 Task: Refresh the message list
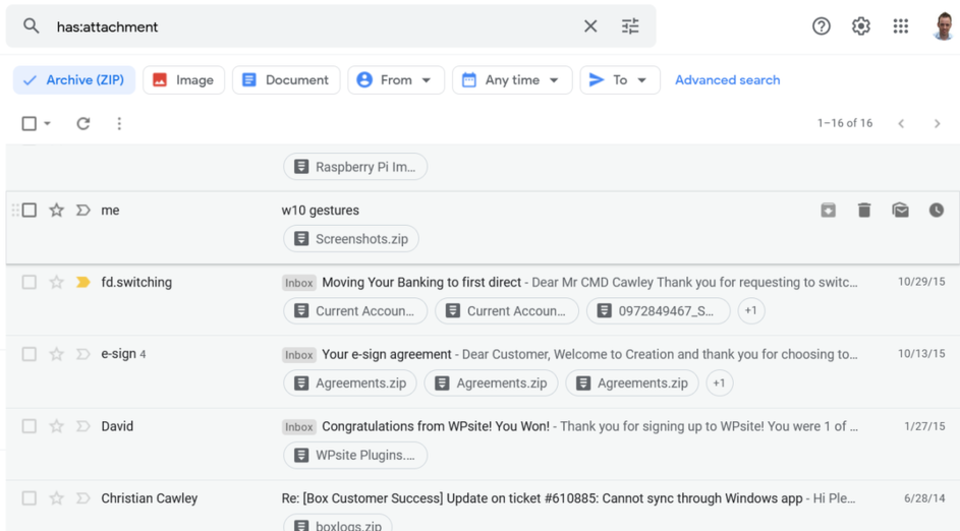pyautogui.click(x=83, y=124)
